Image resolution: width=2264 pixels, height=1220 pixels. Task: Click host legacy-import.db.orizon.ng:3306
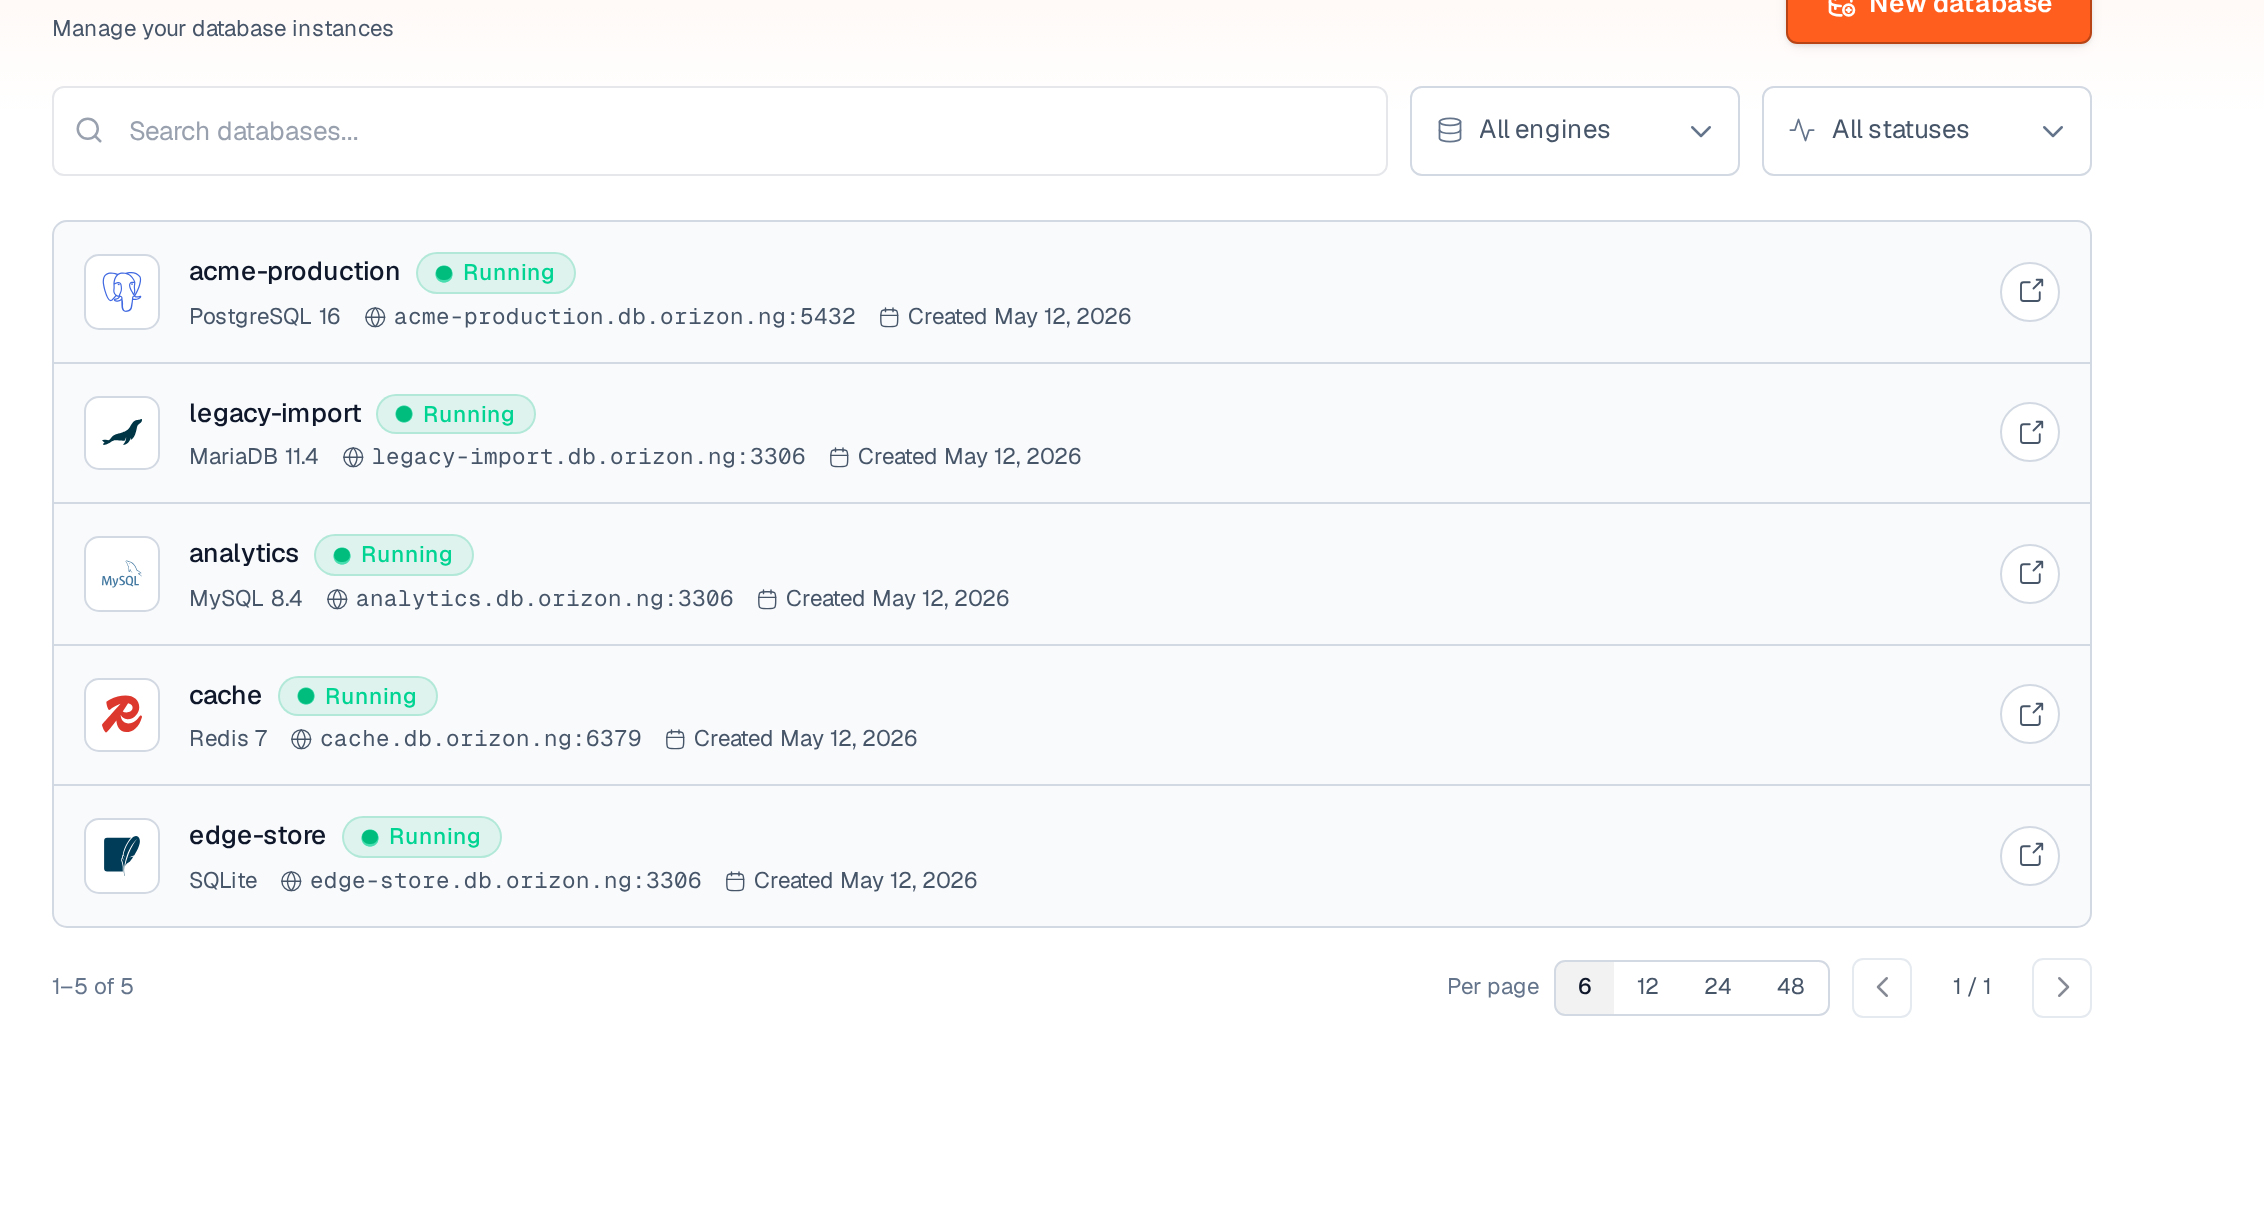pos(589,457)
